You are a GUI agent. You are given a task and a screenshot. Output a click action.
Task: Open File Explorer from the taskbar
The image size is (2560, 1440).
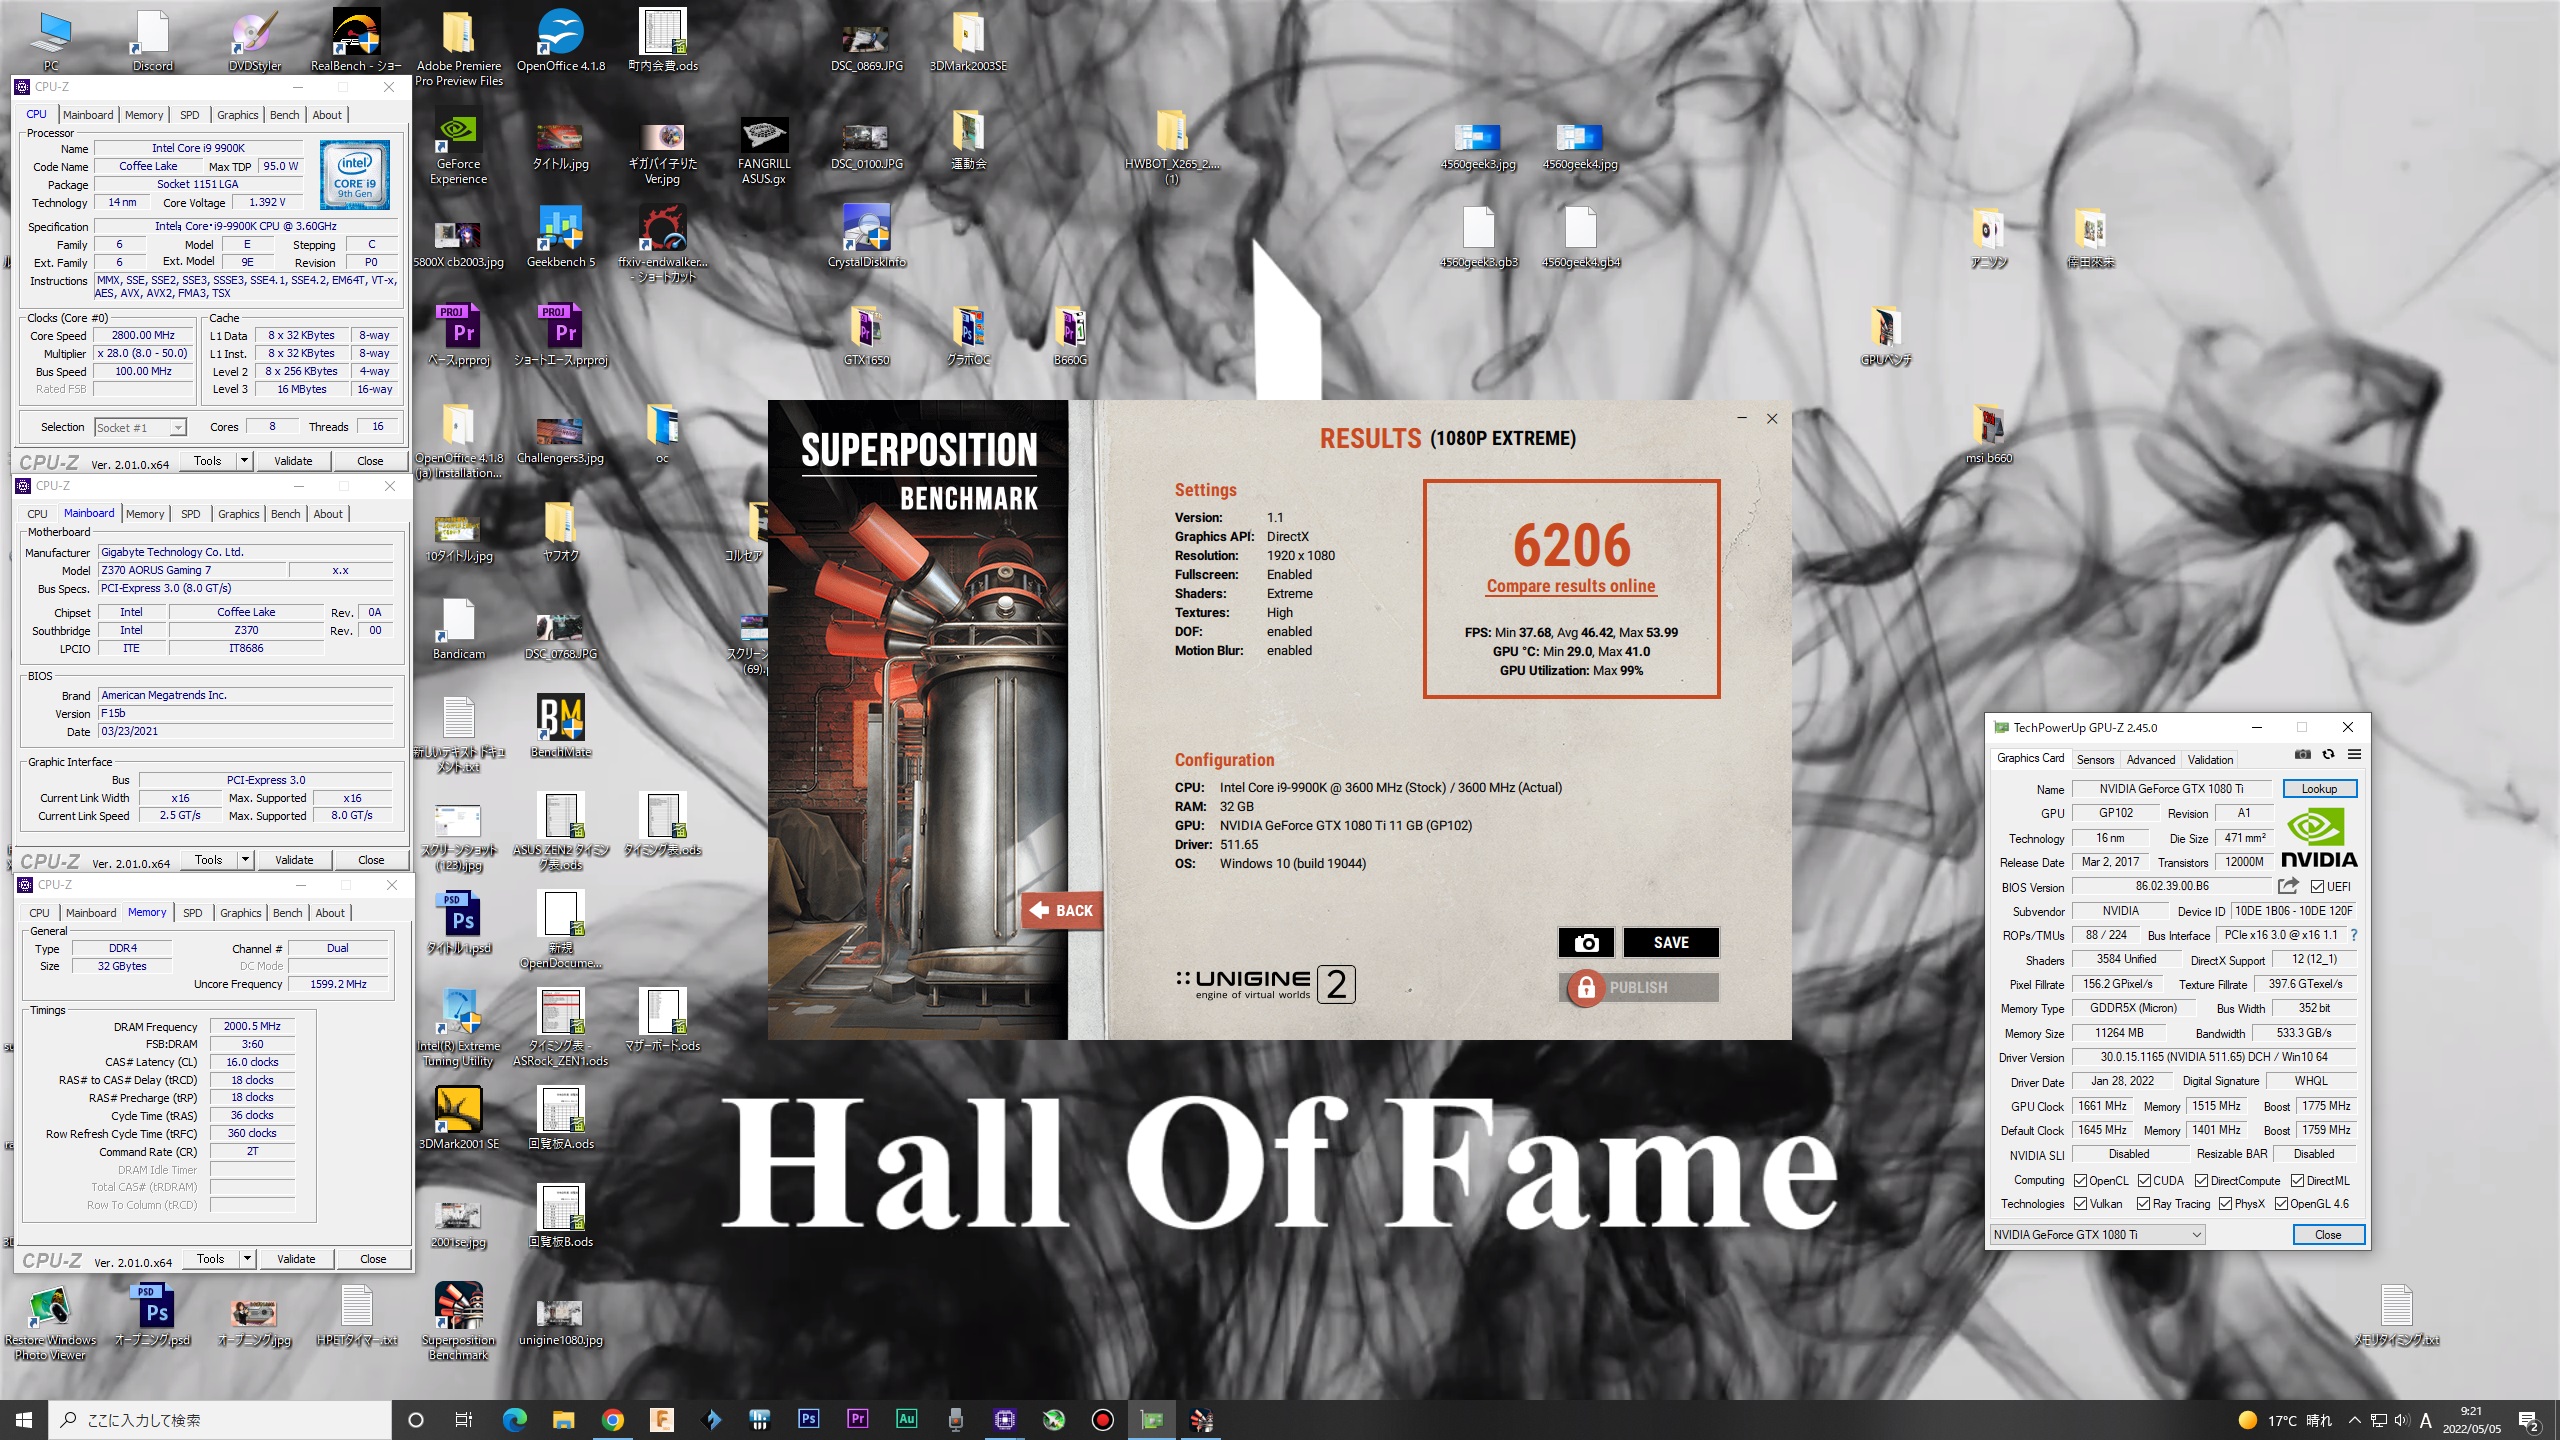pyautogui.click(x=563, y=1419)
